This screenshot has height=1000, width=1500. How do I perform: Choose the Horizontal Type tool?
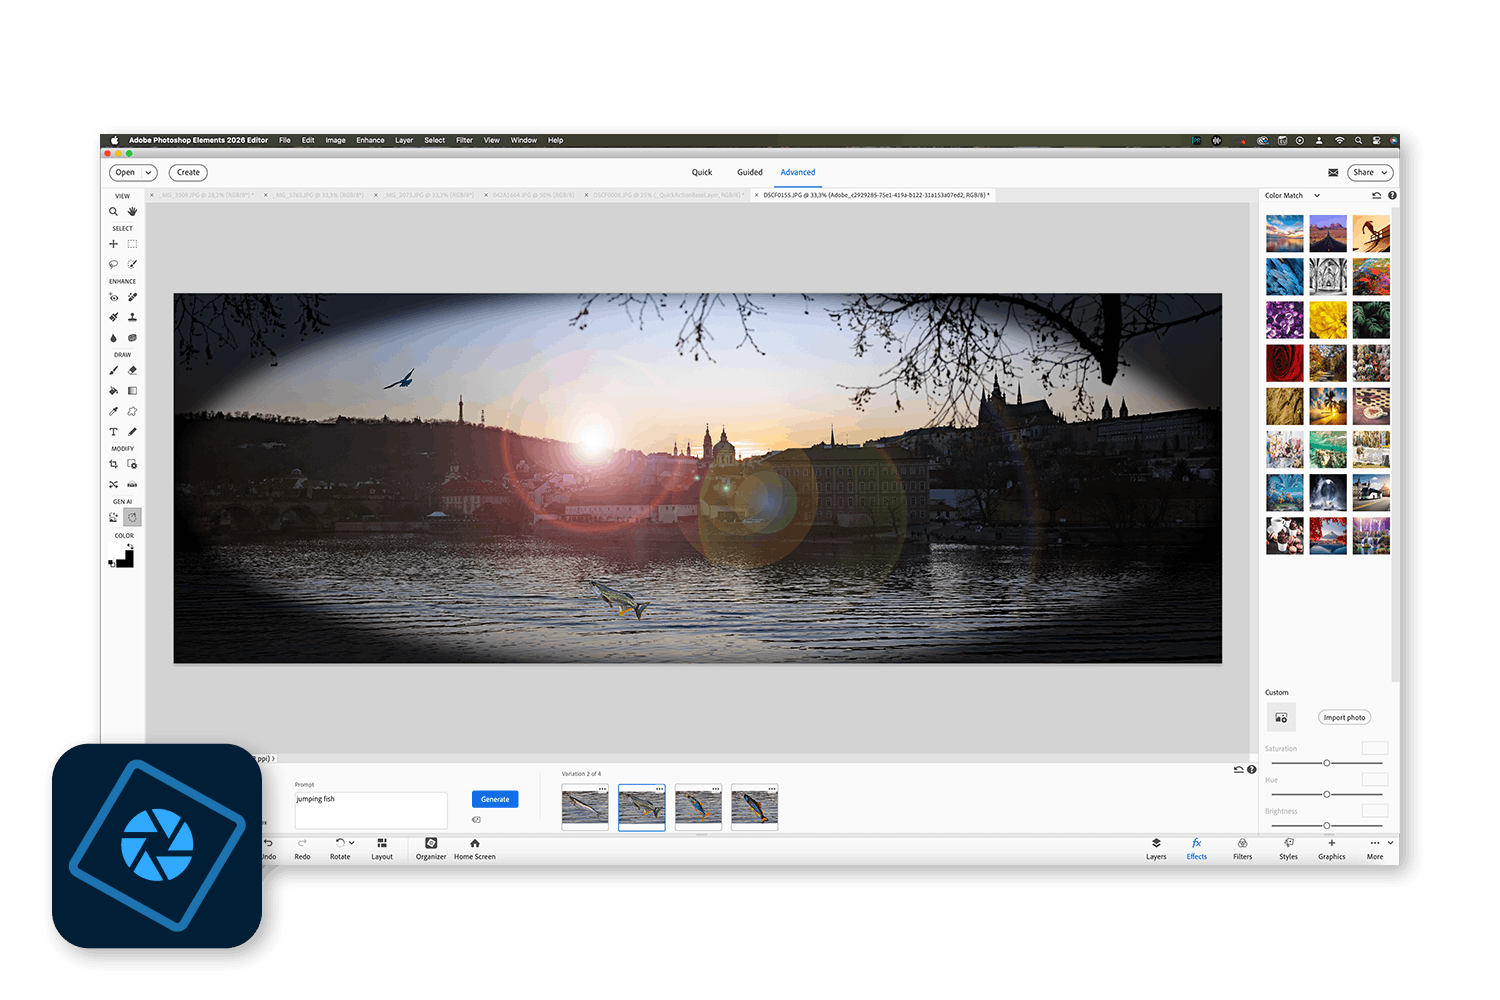click(x=113, y=432)
